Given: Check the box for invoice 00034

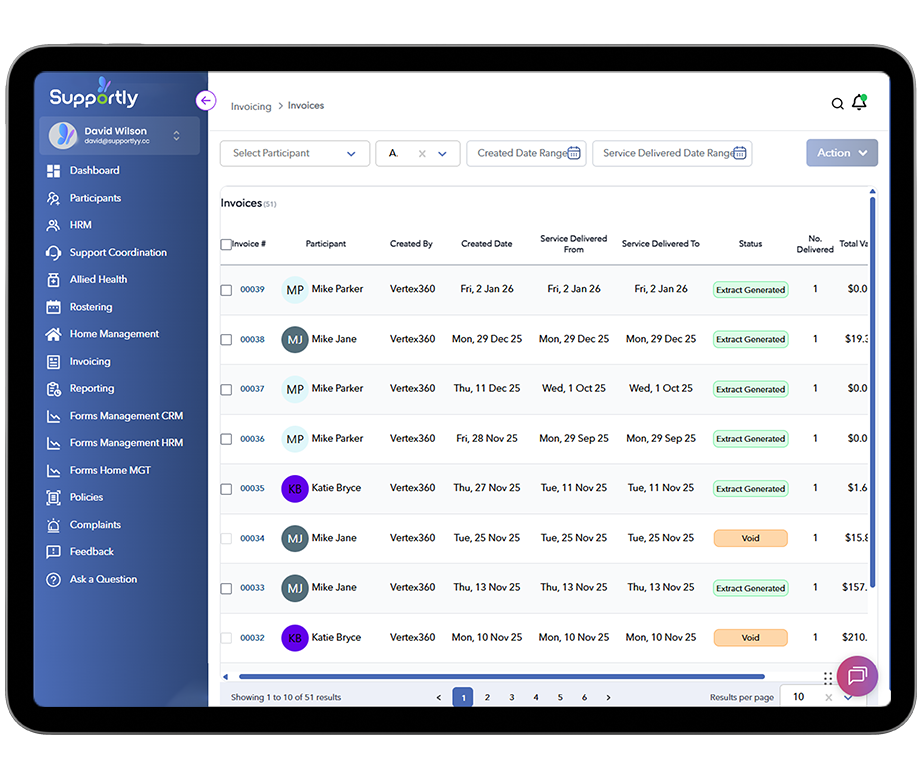Looking at the screenshot, I should pos(226,538).
